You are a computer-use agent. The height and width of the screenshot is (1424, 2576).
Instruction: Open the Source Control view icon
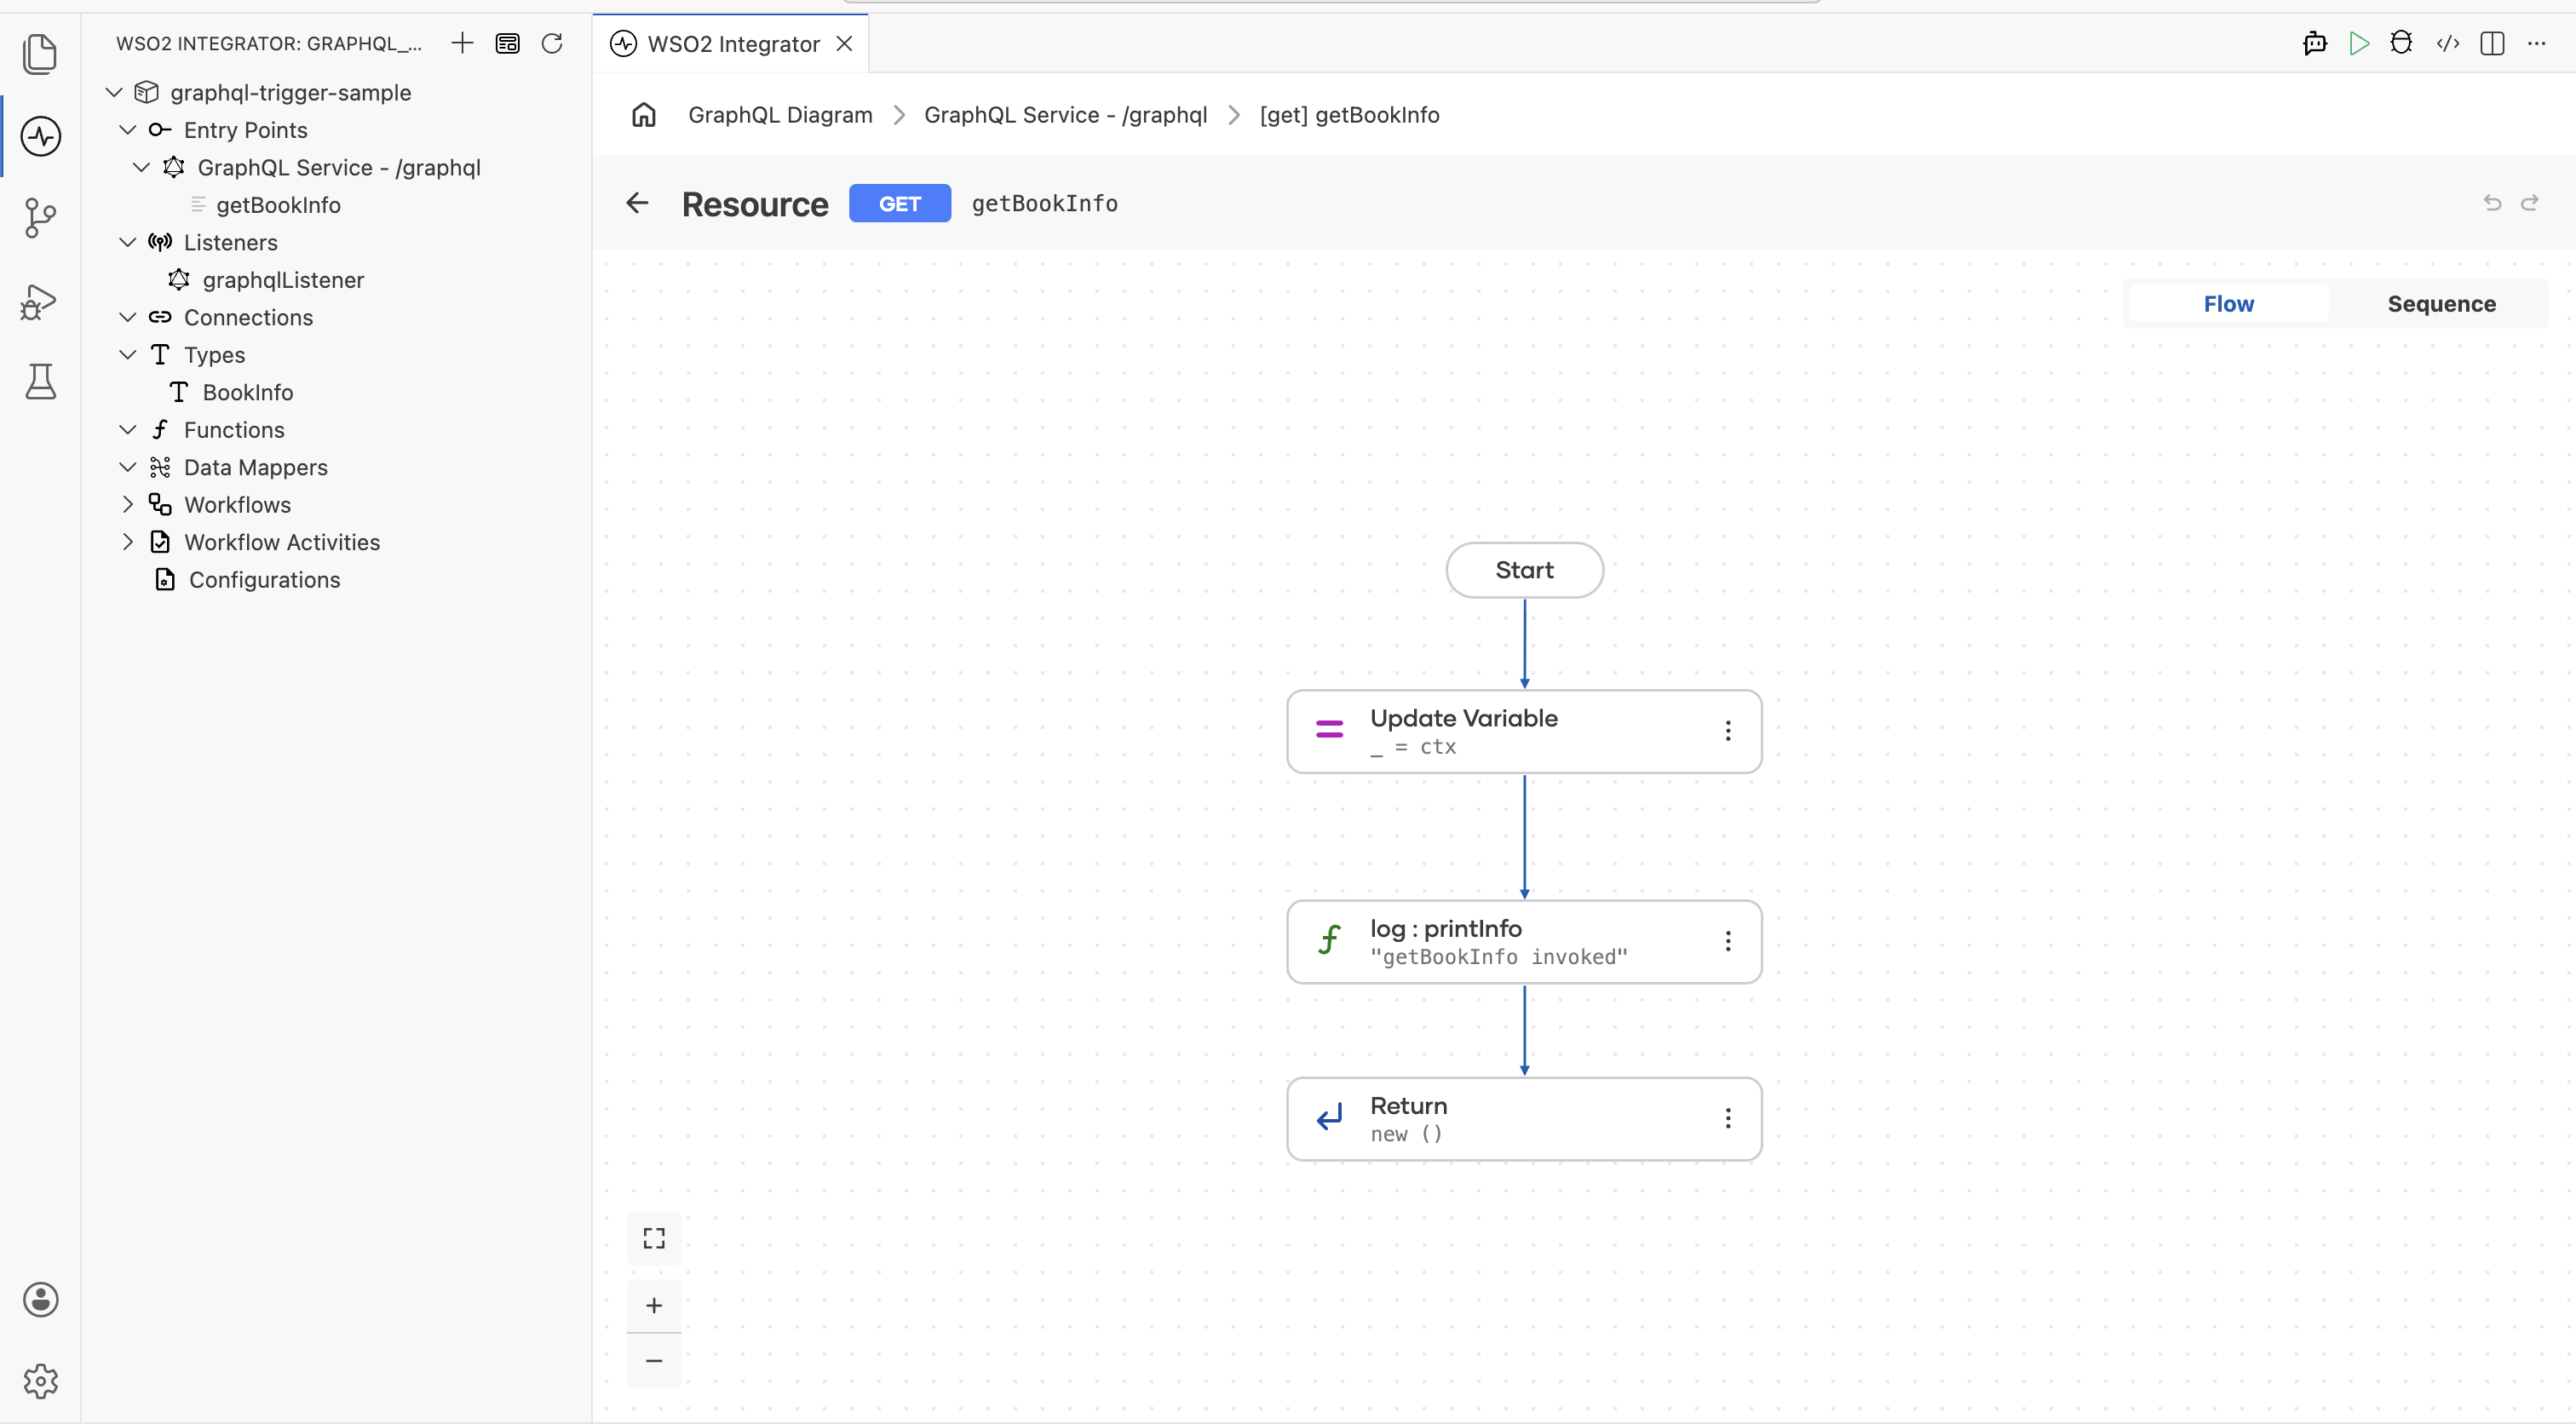pos(40,217)
